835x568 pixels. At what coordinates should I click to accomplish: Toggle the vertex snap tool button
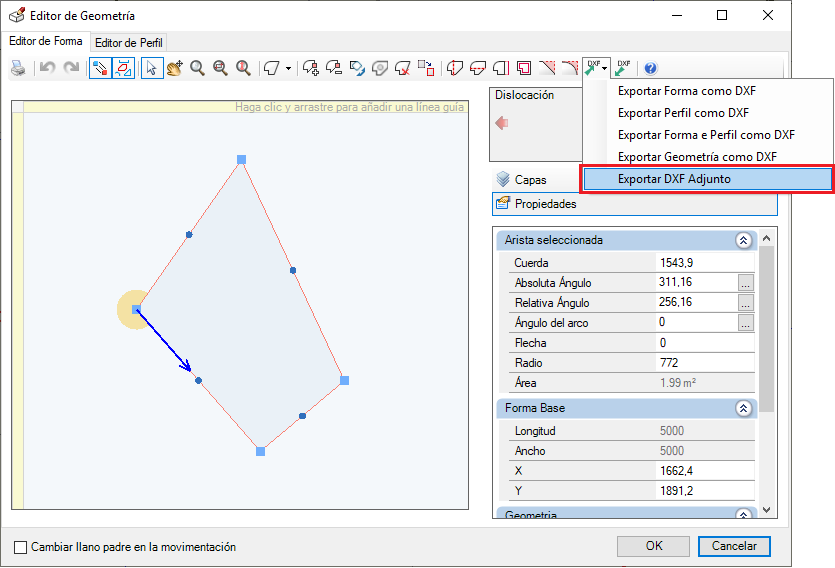[100, 68]
